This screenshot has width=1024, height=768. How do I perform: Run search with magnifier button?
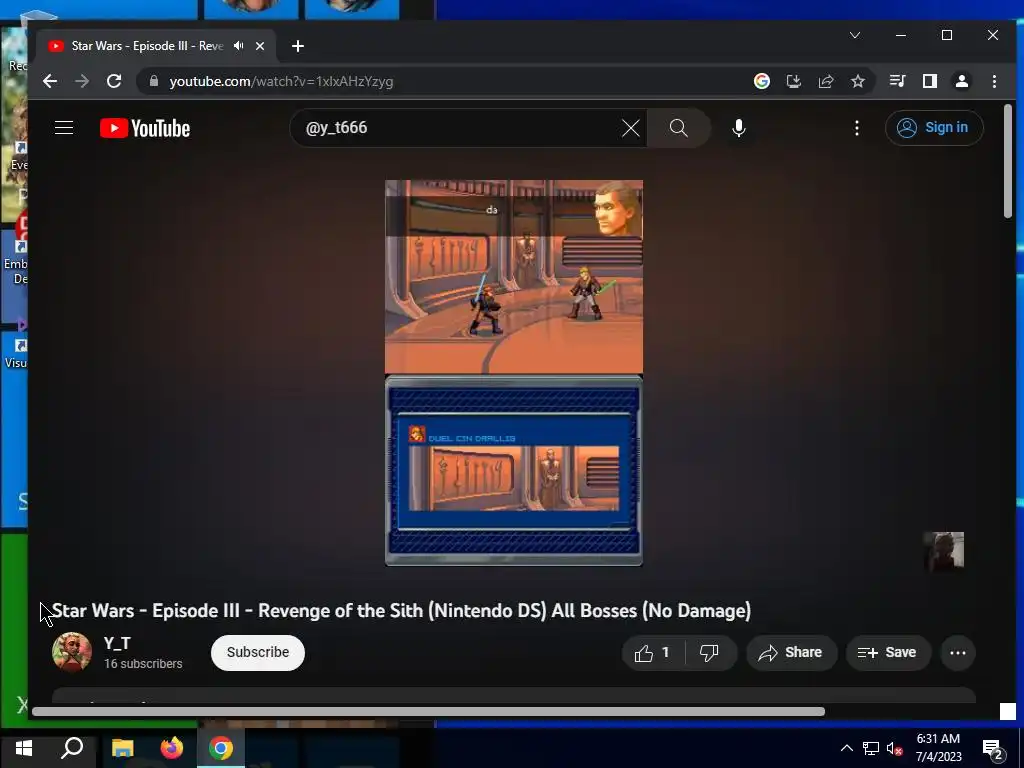point(679,128)
